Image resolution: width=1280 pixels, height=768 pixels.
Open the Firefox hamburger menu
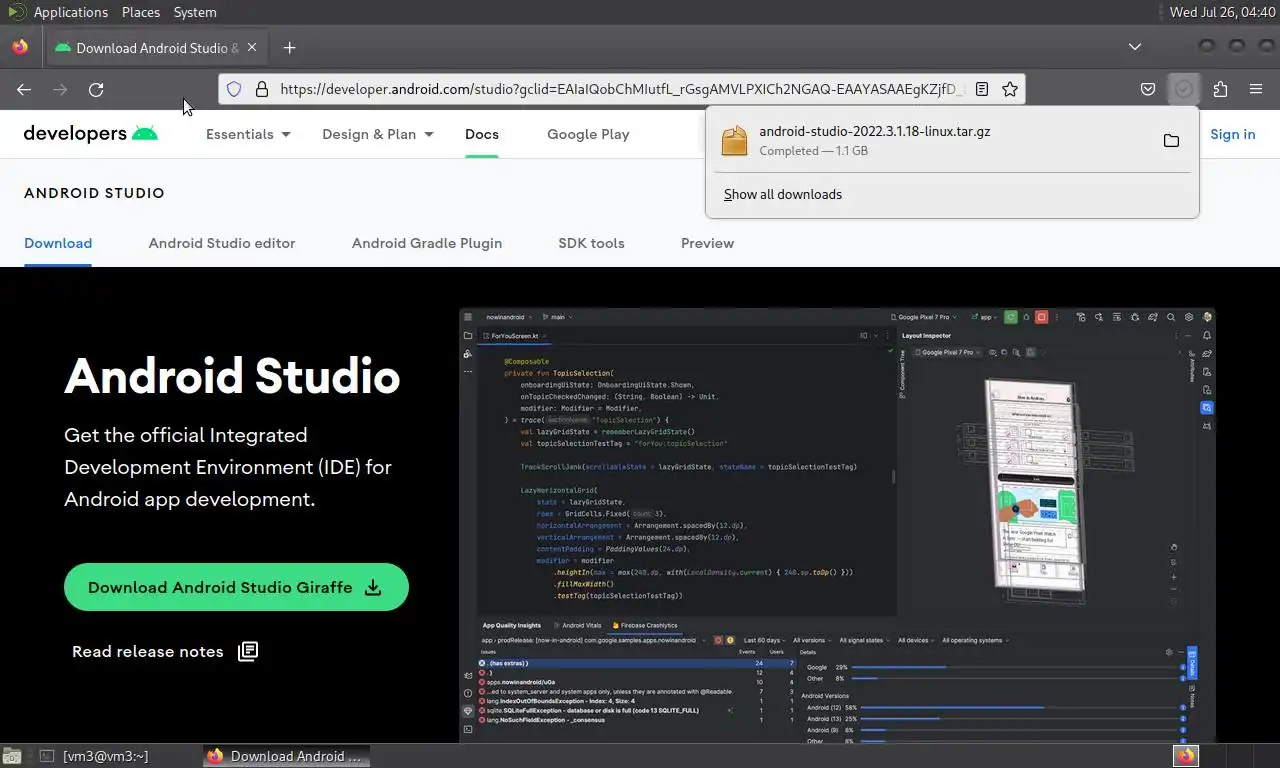[x=1256, y=89]
